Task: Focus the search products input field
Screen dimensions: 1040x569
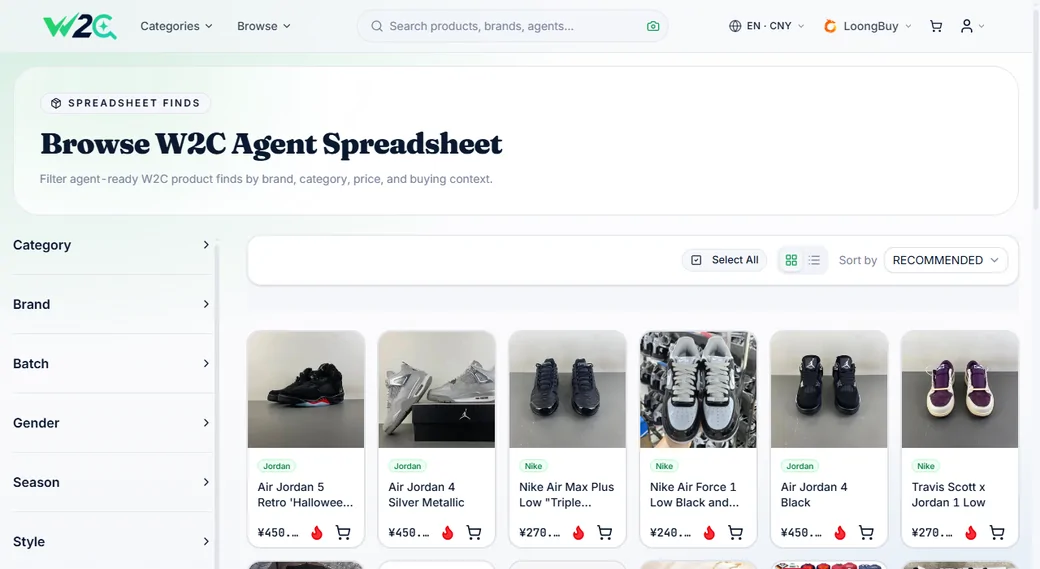Action: coord(512,26)
